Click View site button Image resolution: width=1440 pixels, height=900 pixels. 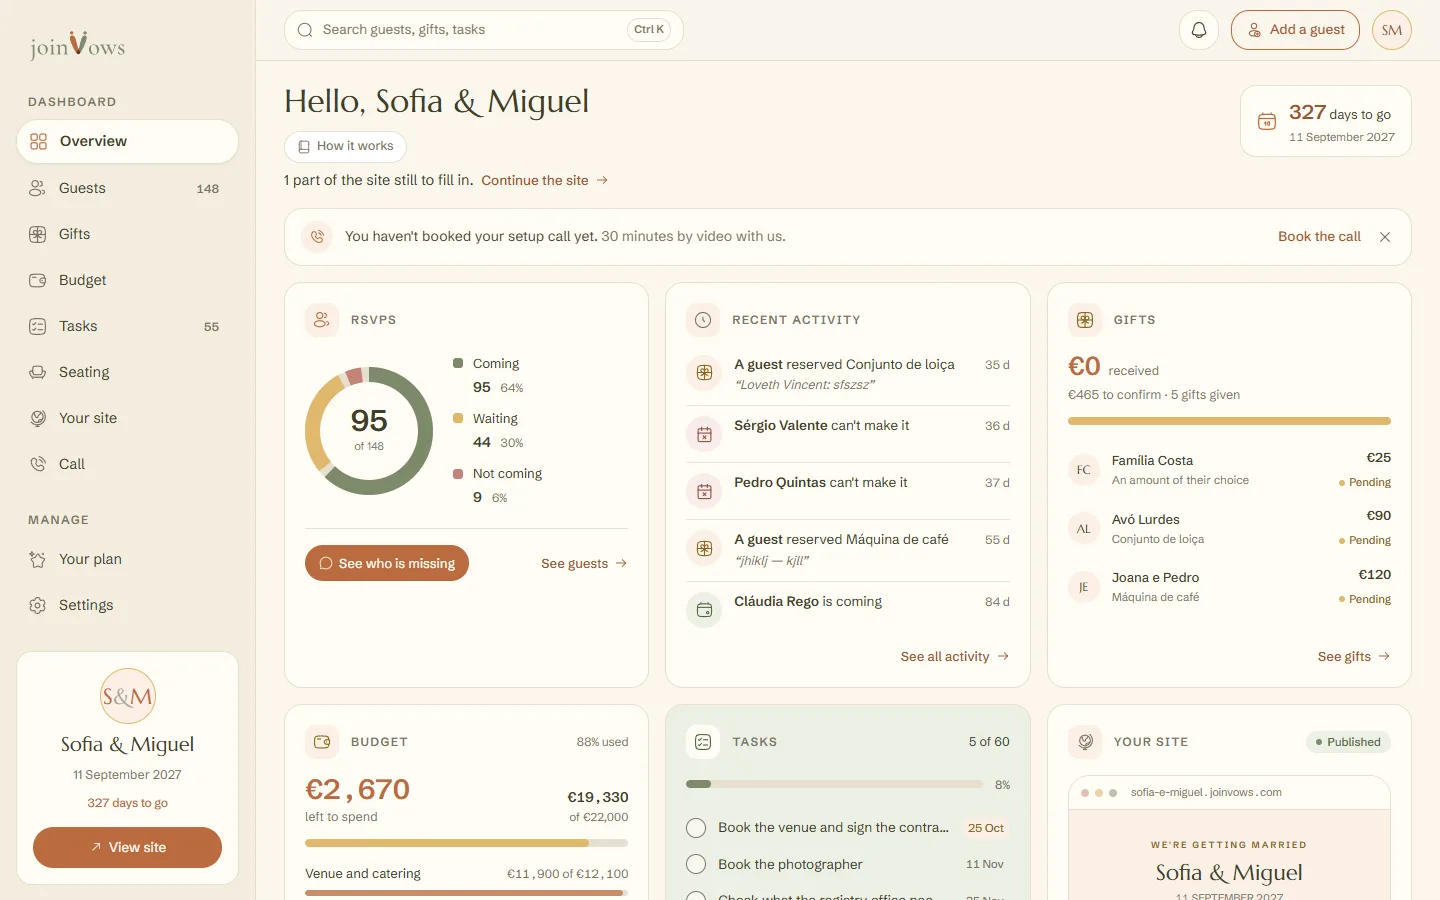click(x=127, y=847)
